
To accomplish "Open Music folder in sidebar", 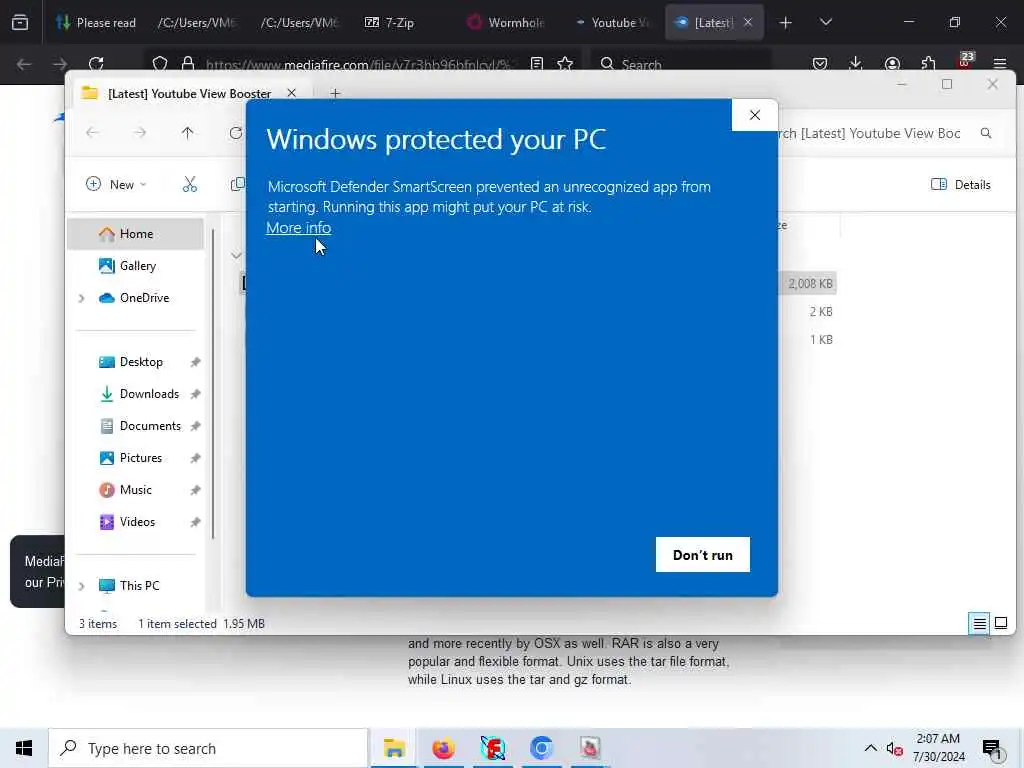I will (135, 490).
